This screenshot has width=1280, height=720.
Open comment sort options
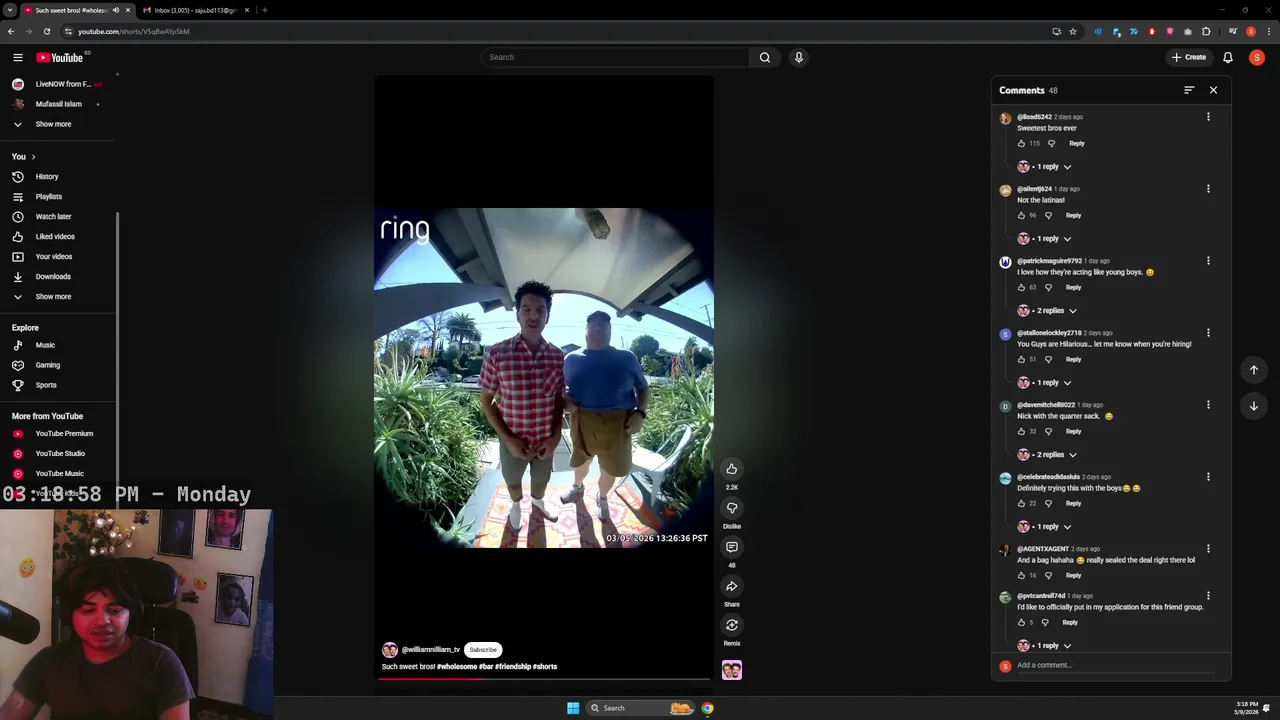click(1189, 90)
